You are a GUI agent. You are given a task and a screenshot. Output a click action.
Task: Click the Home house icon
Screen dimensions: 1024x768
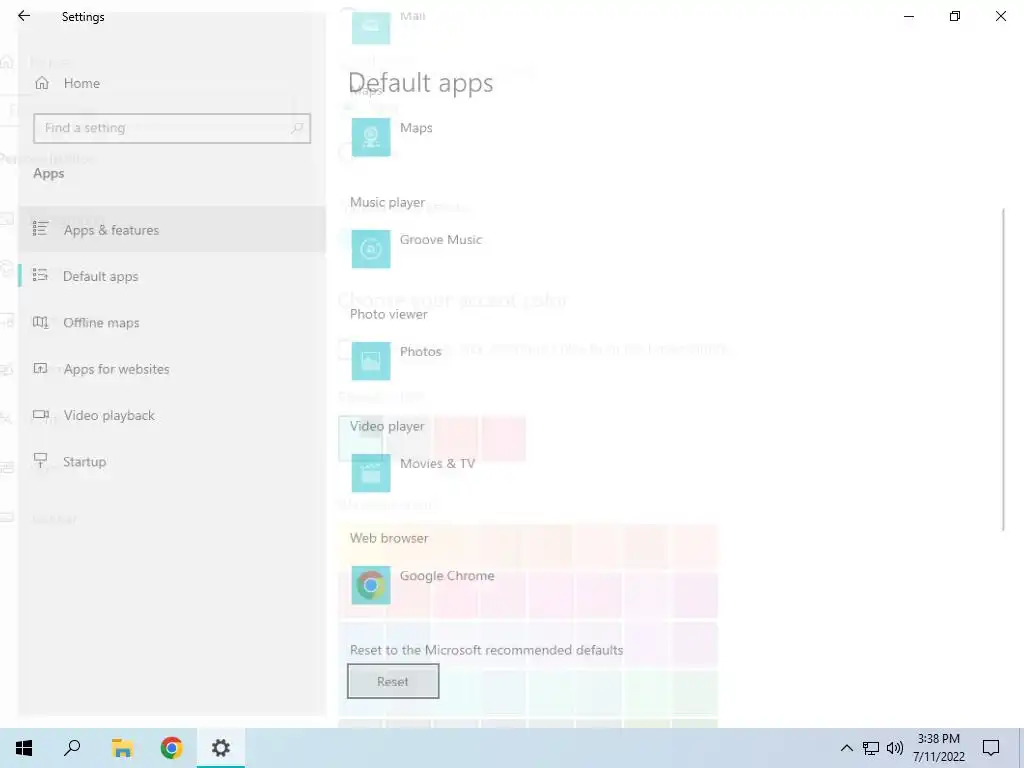pyautogui.click(x=42, y=83)
